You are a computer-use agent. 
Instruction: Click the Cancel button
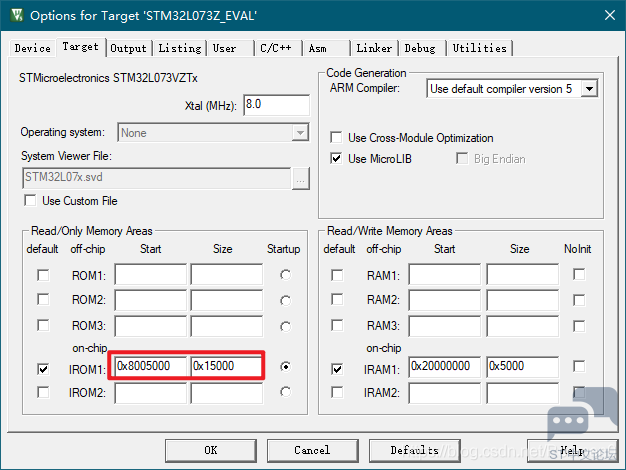312,450
